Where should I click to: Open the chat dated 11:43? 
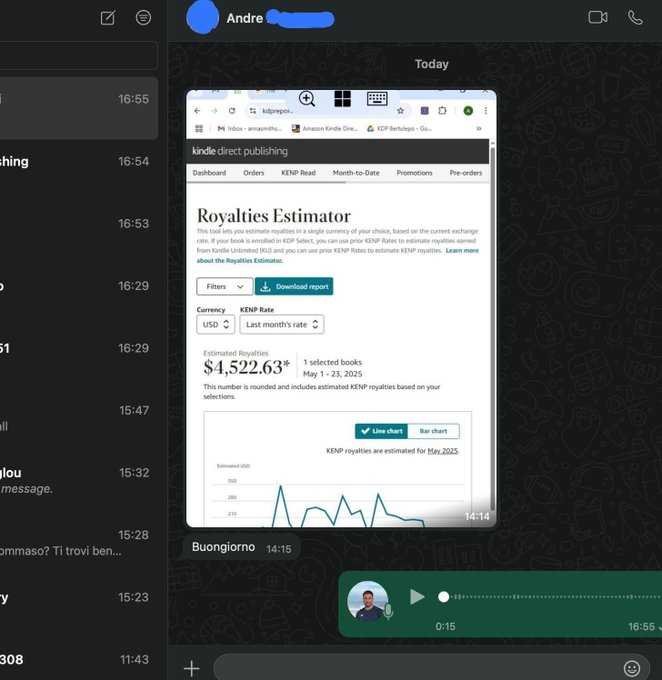click(79, 660)
